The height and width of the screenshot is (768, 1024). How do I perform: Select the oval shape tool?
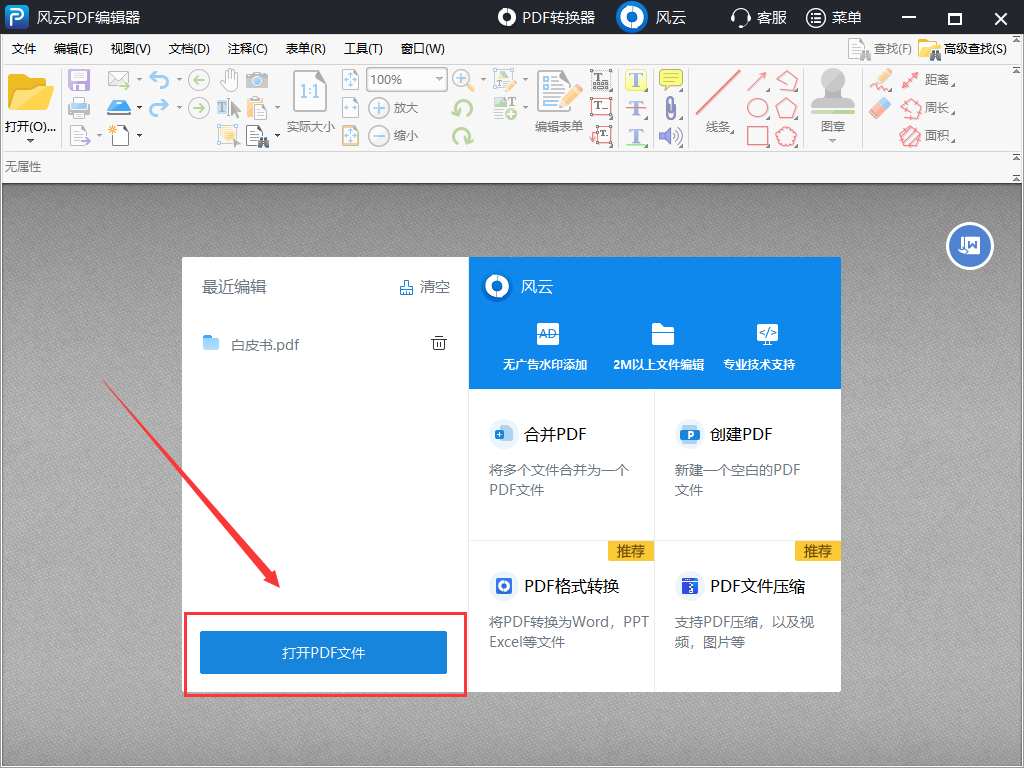click(757, 108)
